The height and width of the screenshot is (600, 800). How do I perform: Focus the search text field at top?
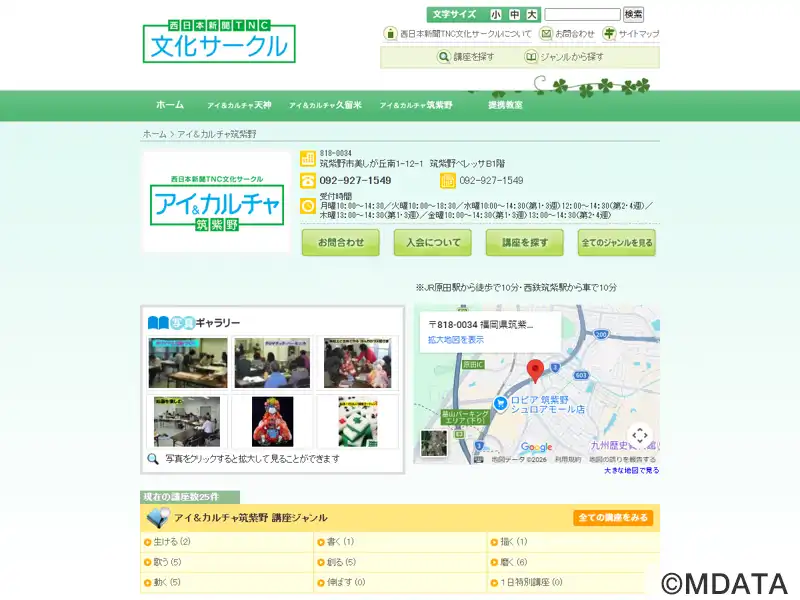tap(582, 15)
